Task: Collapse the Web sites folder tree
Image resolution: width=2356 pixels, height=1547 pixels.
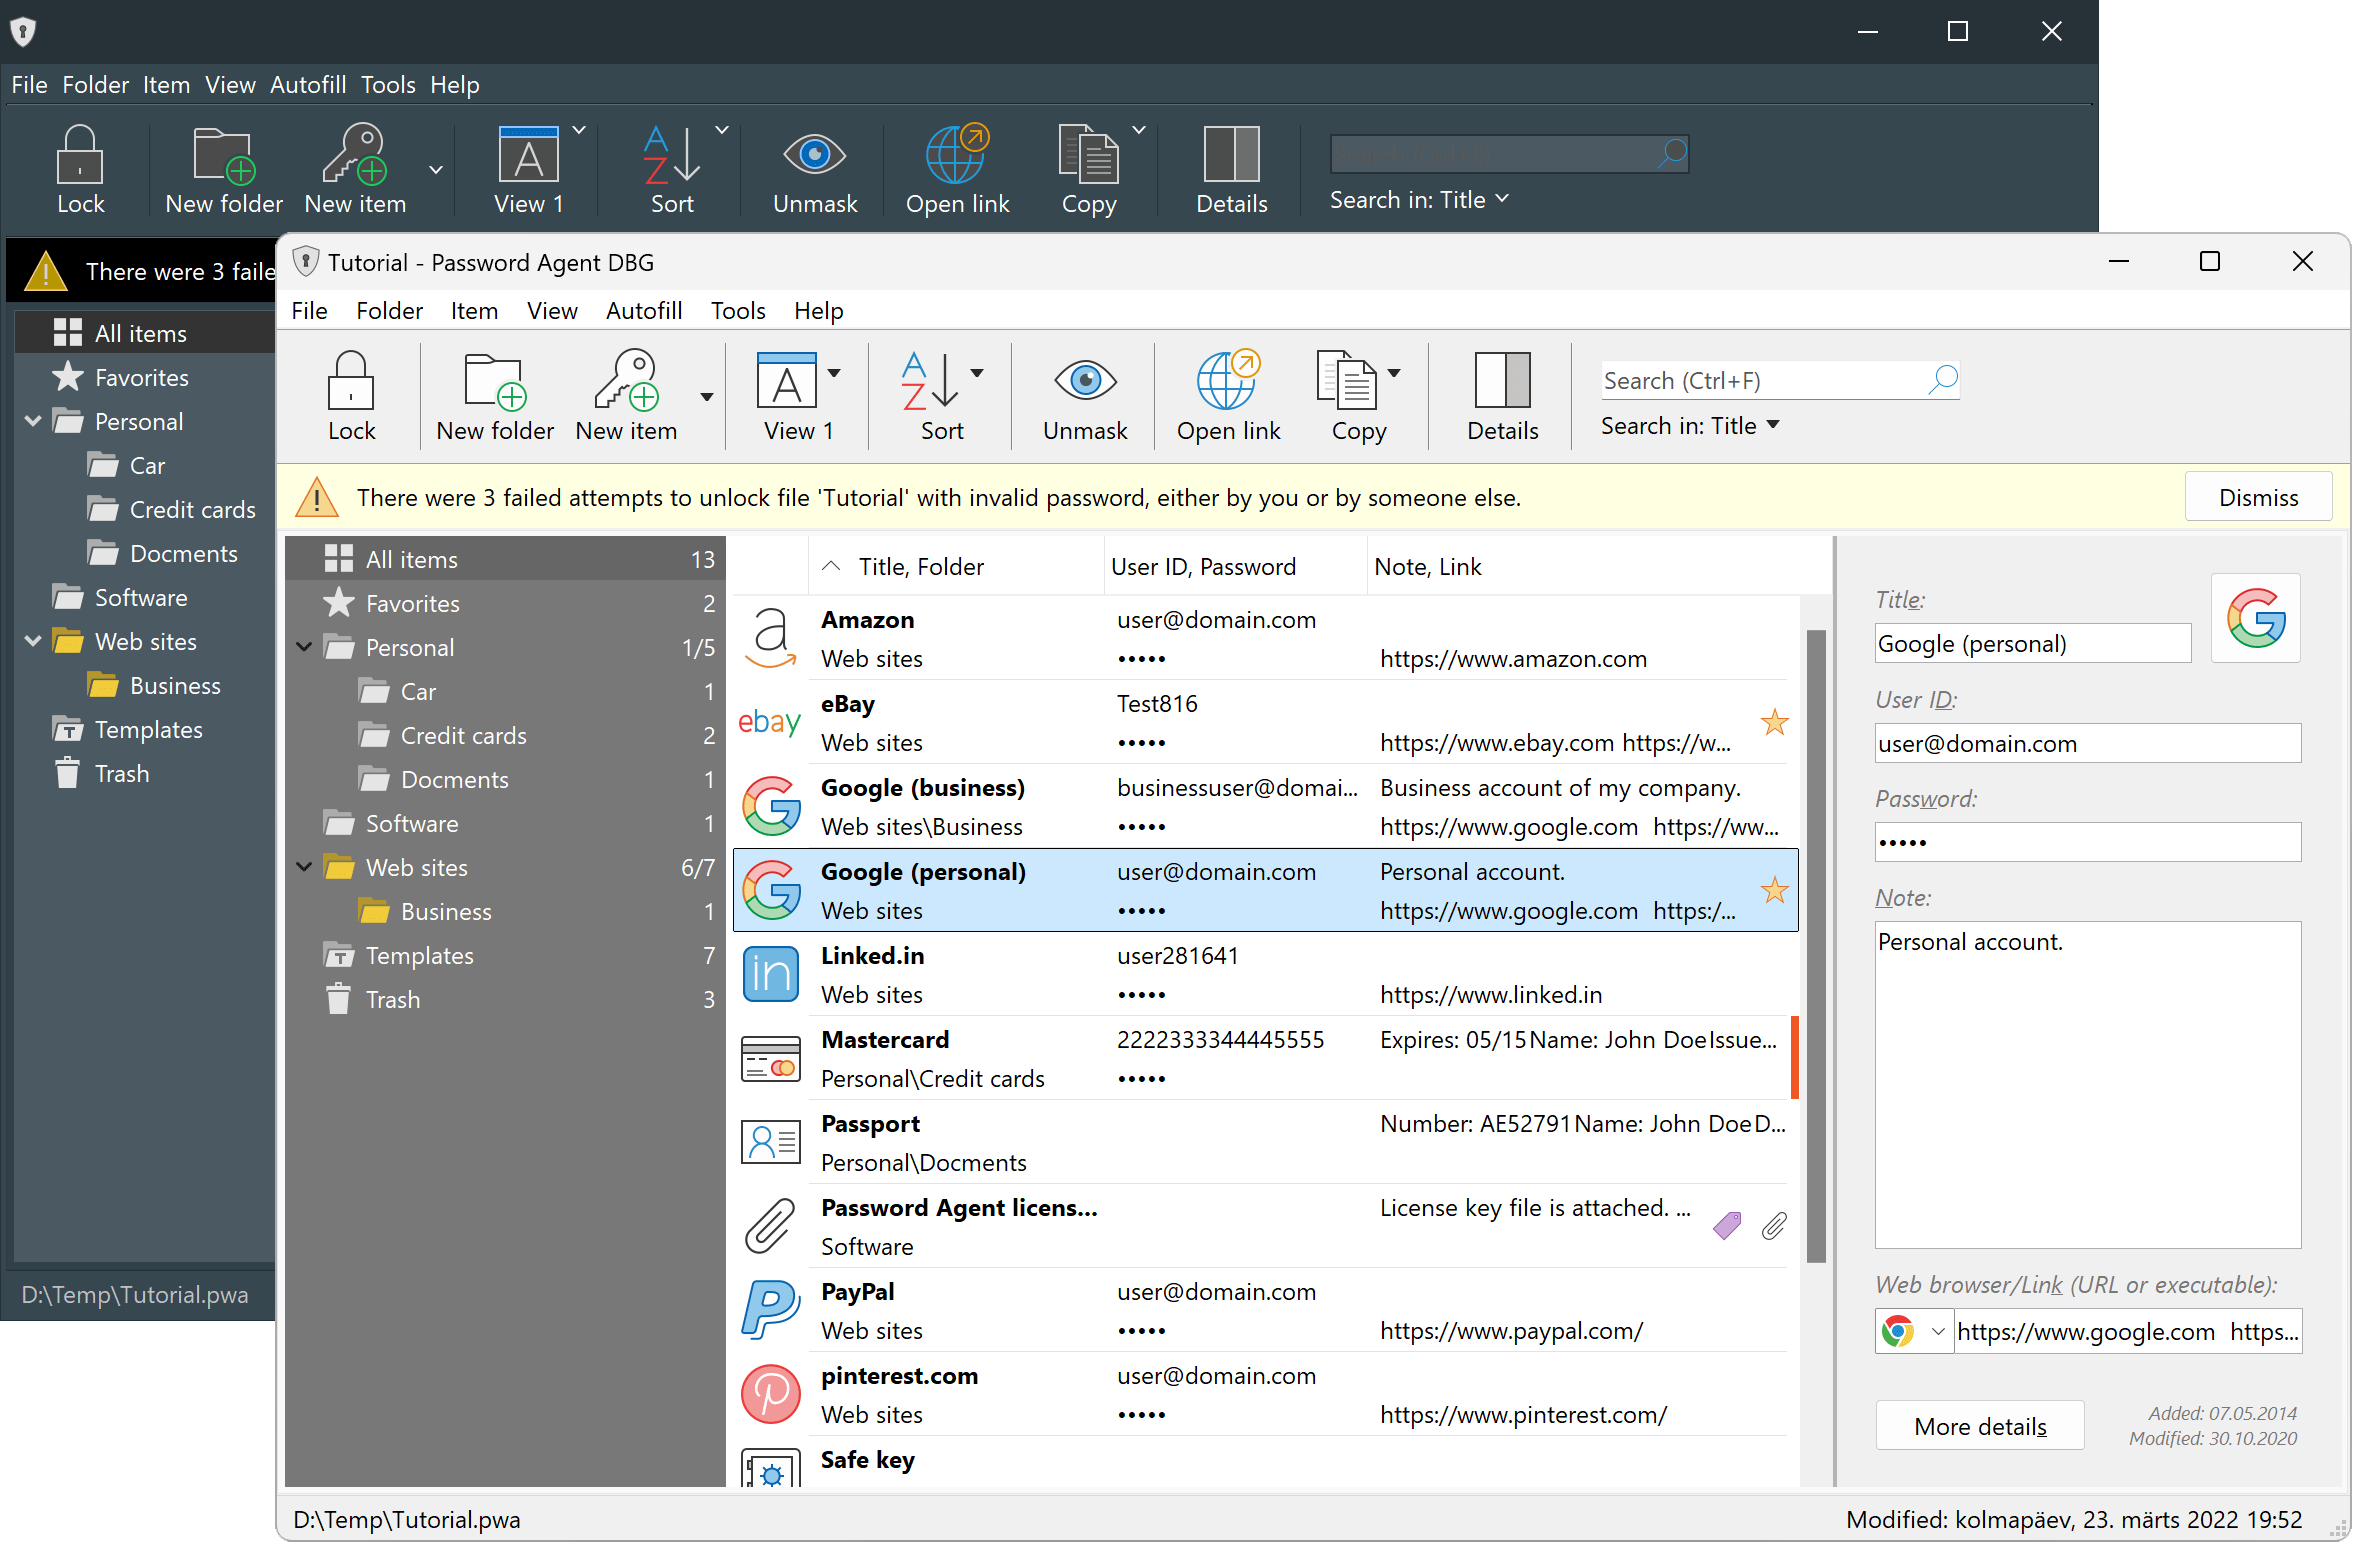Action: [304, 867]
